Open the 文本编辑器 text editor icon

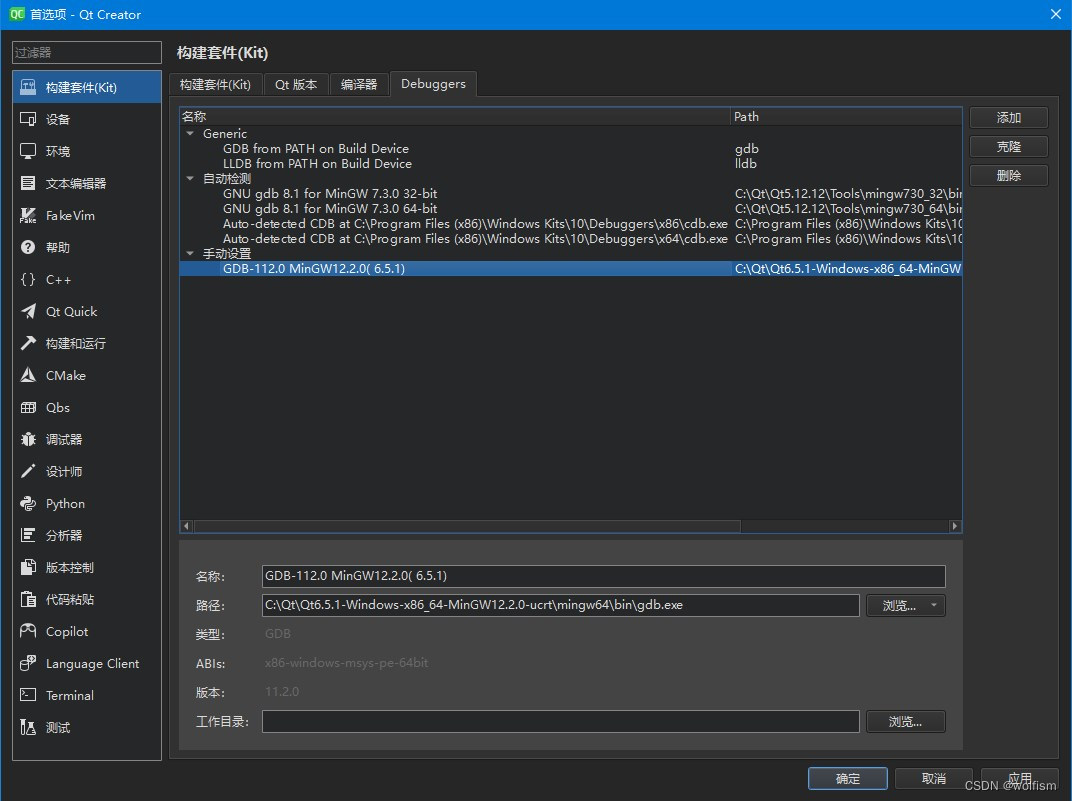pos(28,183)
